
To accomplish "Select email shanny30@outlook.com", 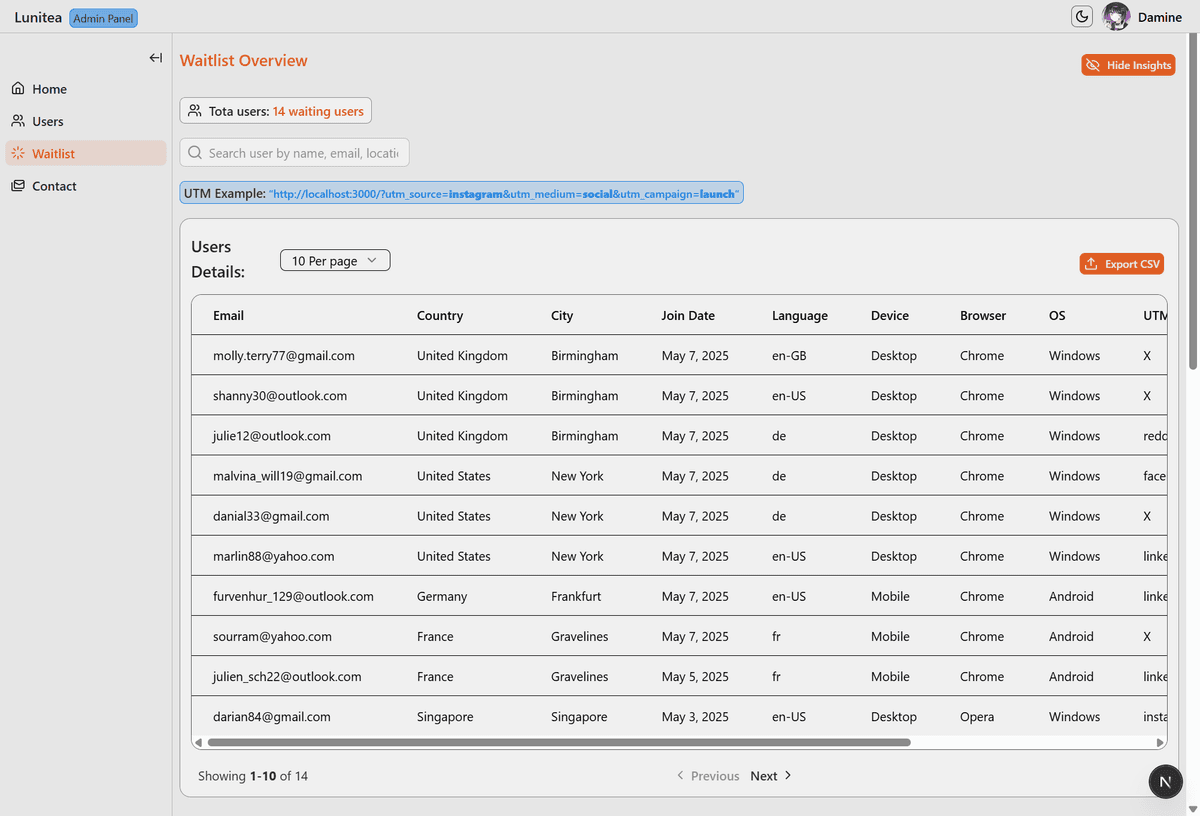I will pyautogui.click(x=280, y=396).
